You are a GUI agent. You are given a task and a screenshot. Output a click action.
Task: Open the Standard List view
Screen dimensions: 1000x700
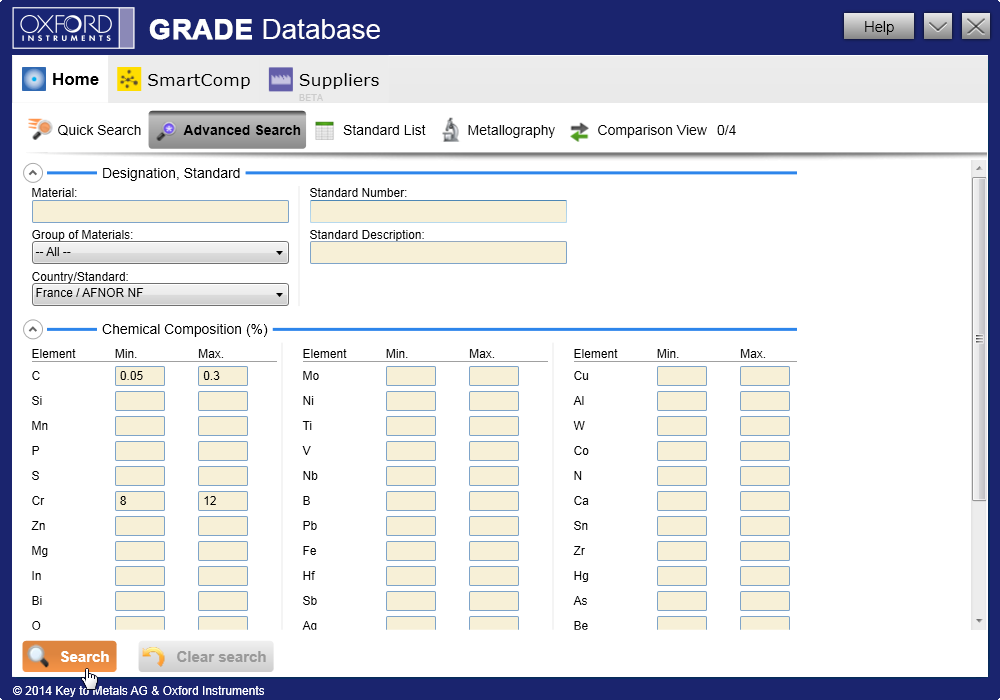371,130
